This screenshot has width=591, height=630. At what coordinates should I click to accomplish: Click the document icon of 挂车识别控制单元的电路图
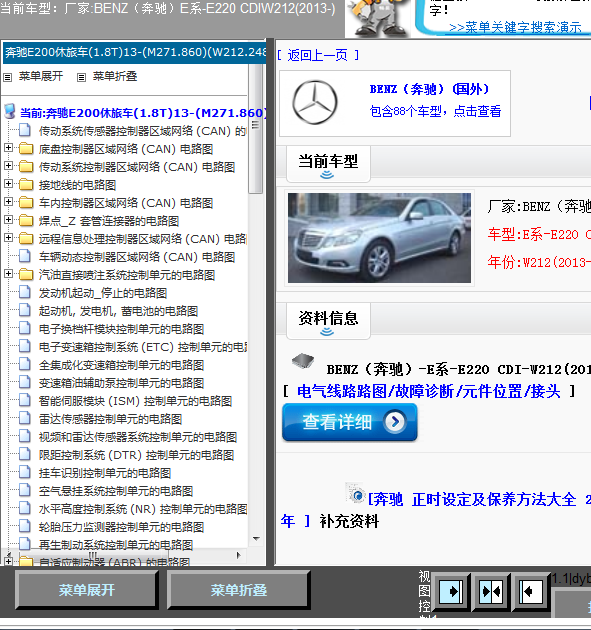click(x=25, y=472)
